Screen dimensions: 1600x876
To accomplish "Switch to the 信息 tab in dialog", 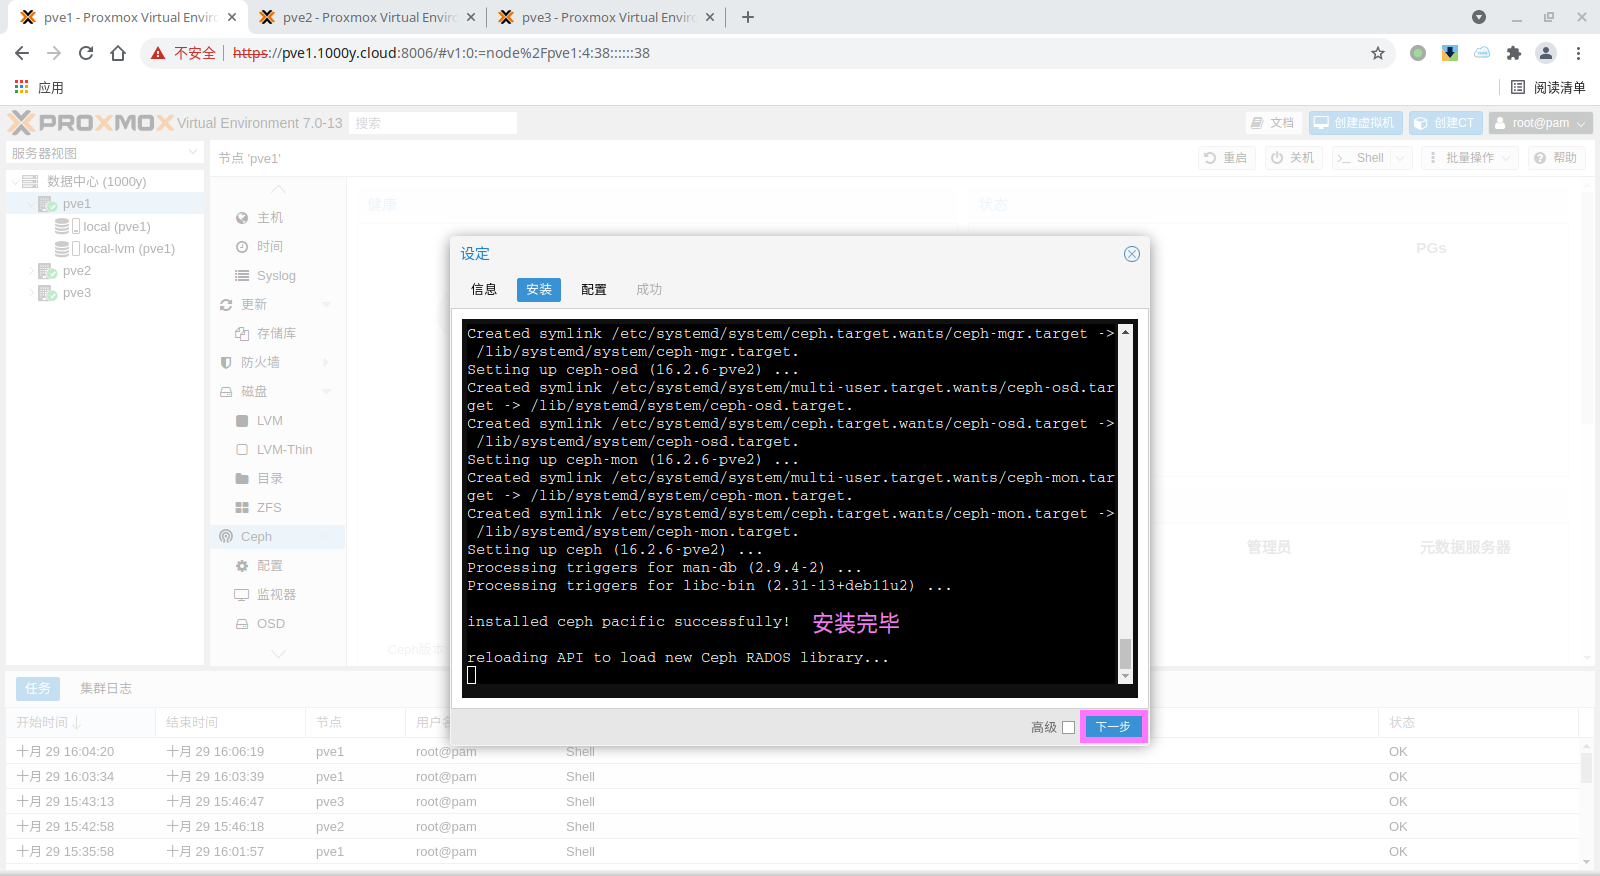I will (x=484, y=290).
